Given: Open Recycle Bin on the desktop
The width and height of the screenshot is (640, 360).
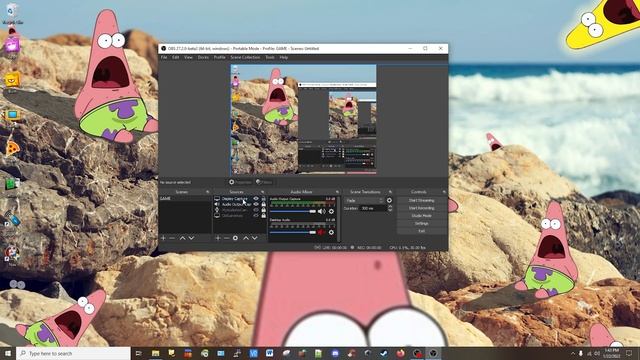Looking at the screenshot, I should pyautogui.click(x=12, y=13).
